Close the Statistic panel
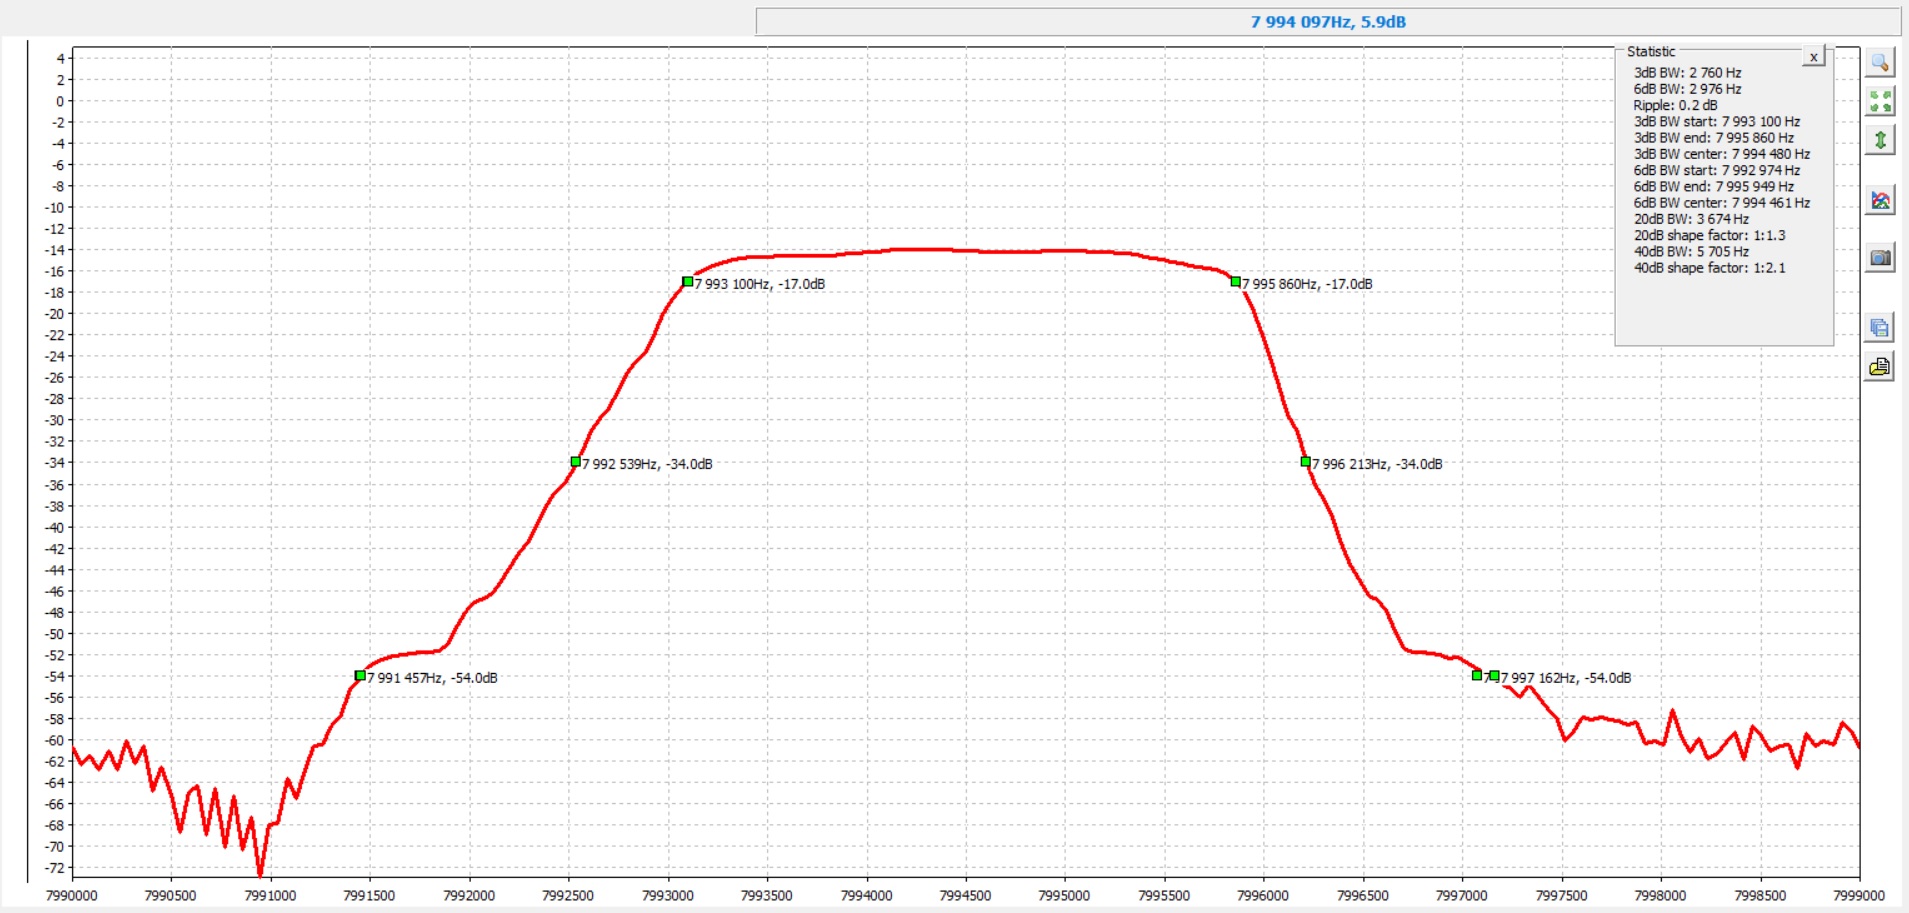1909x913 pixels. (1813, 57)
